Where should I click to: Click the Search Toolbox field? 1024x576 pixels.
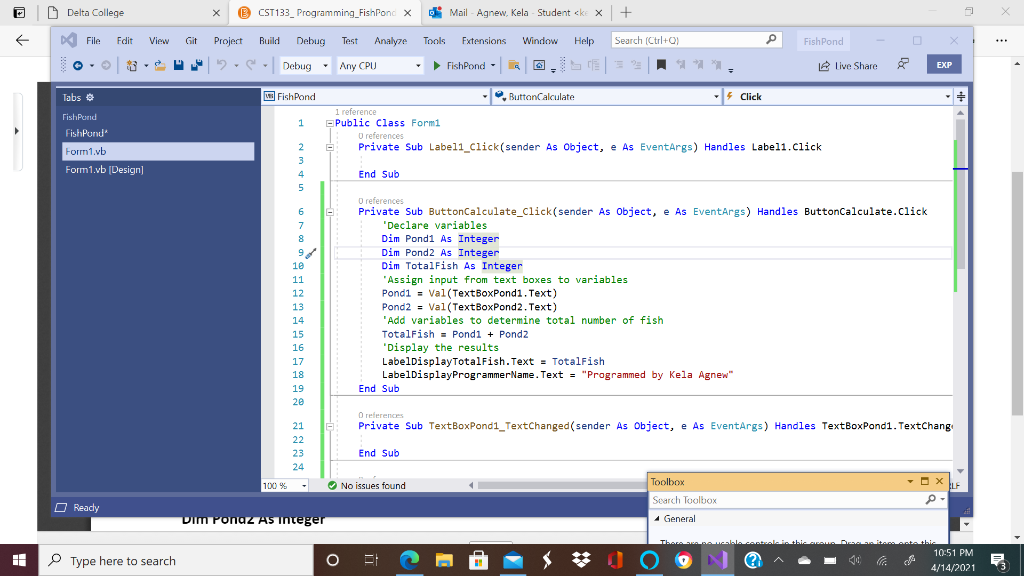[787, 500]
